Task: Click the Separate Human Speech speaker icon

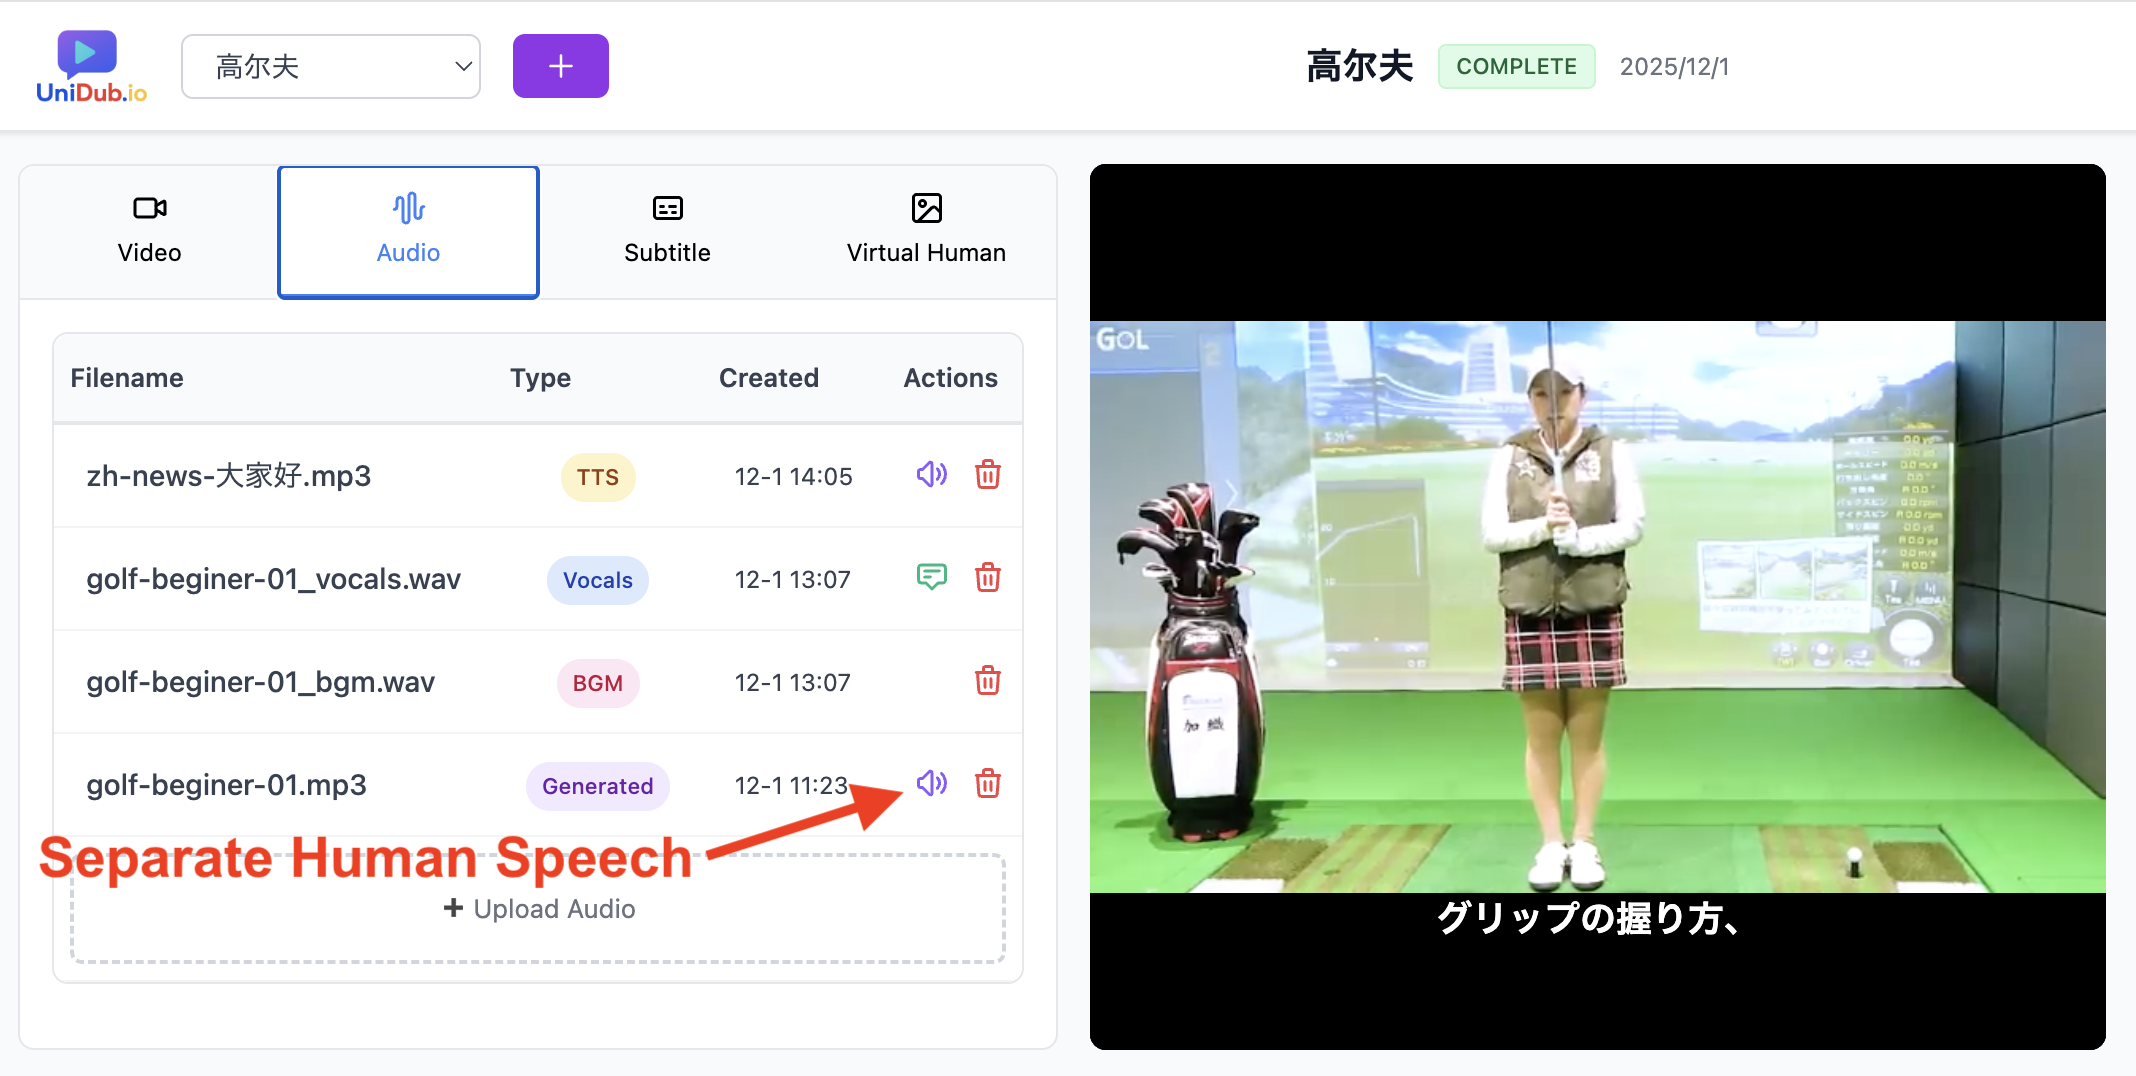Action: pyautogui.click(x=931, y=784)
